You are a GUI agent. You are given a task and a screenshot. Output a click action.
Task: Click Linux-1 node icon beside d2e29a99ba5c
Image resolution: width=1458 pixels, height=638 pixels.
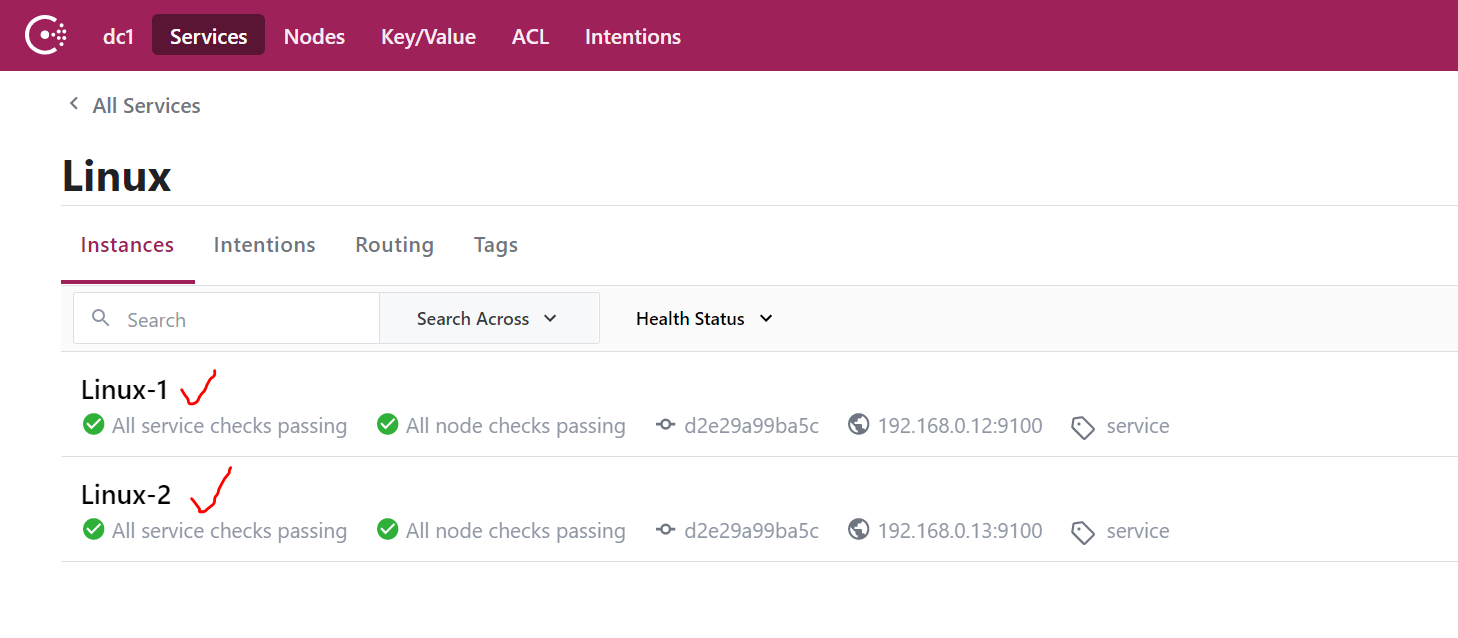tap(666, 426)
